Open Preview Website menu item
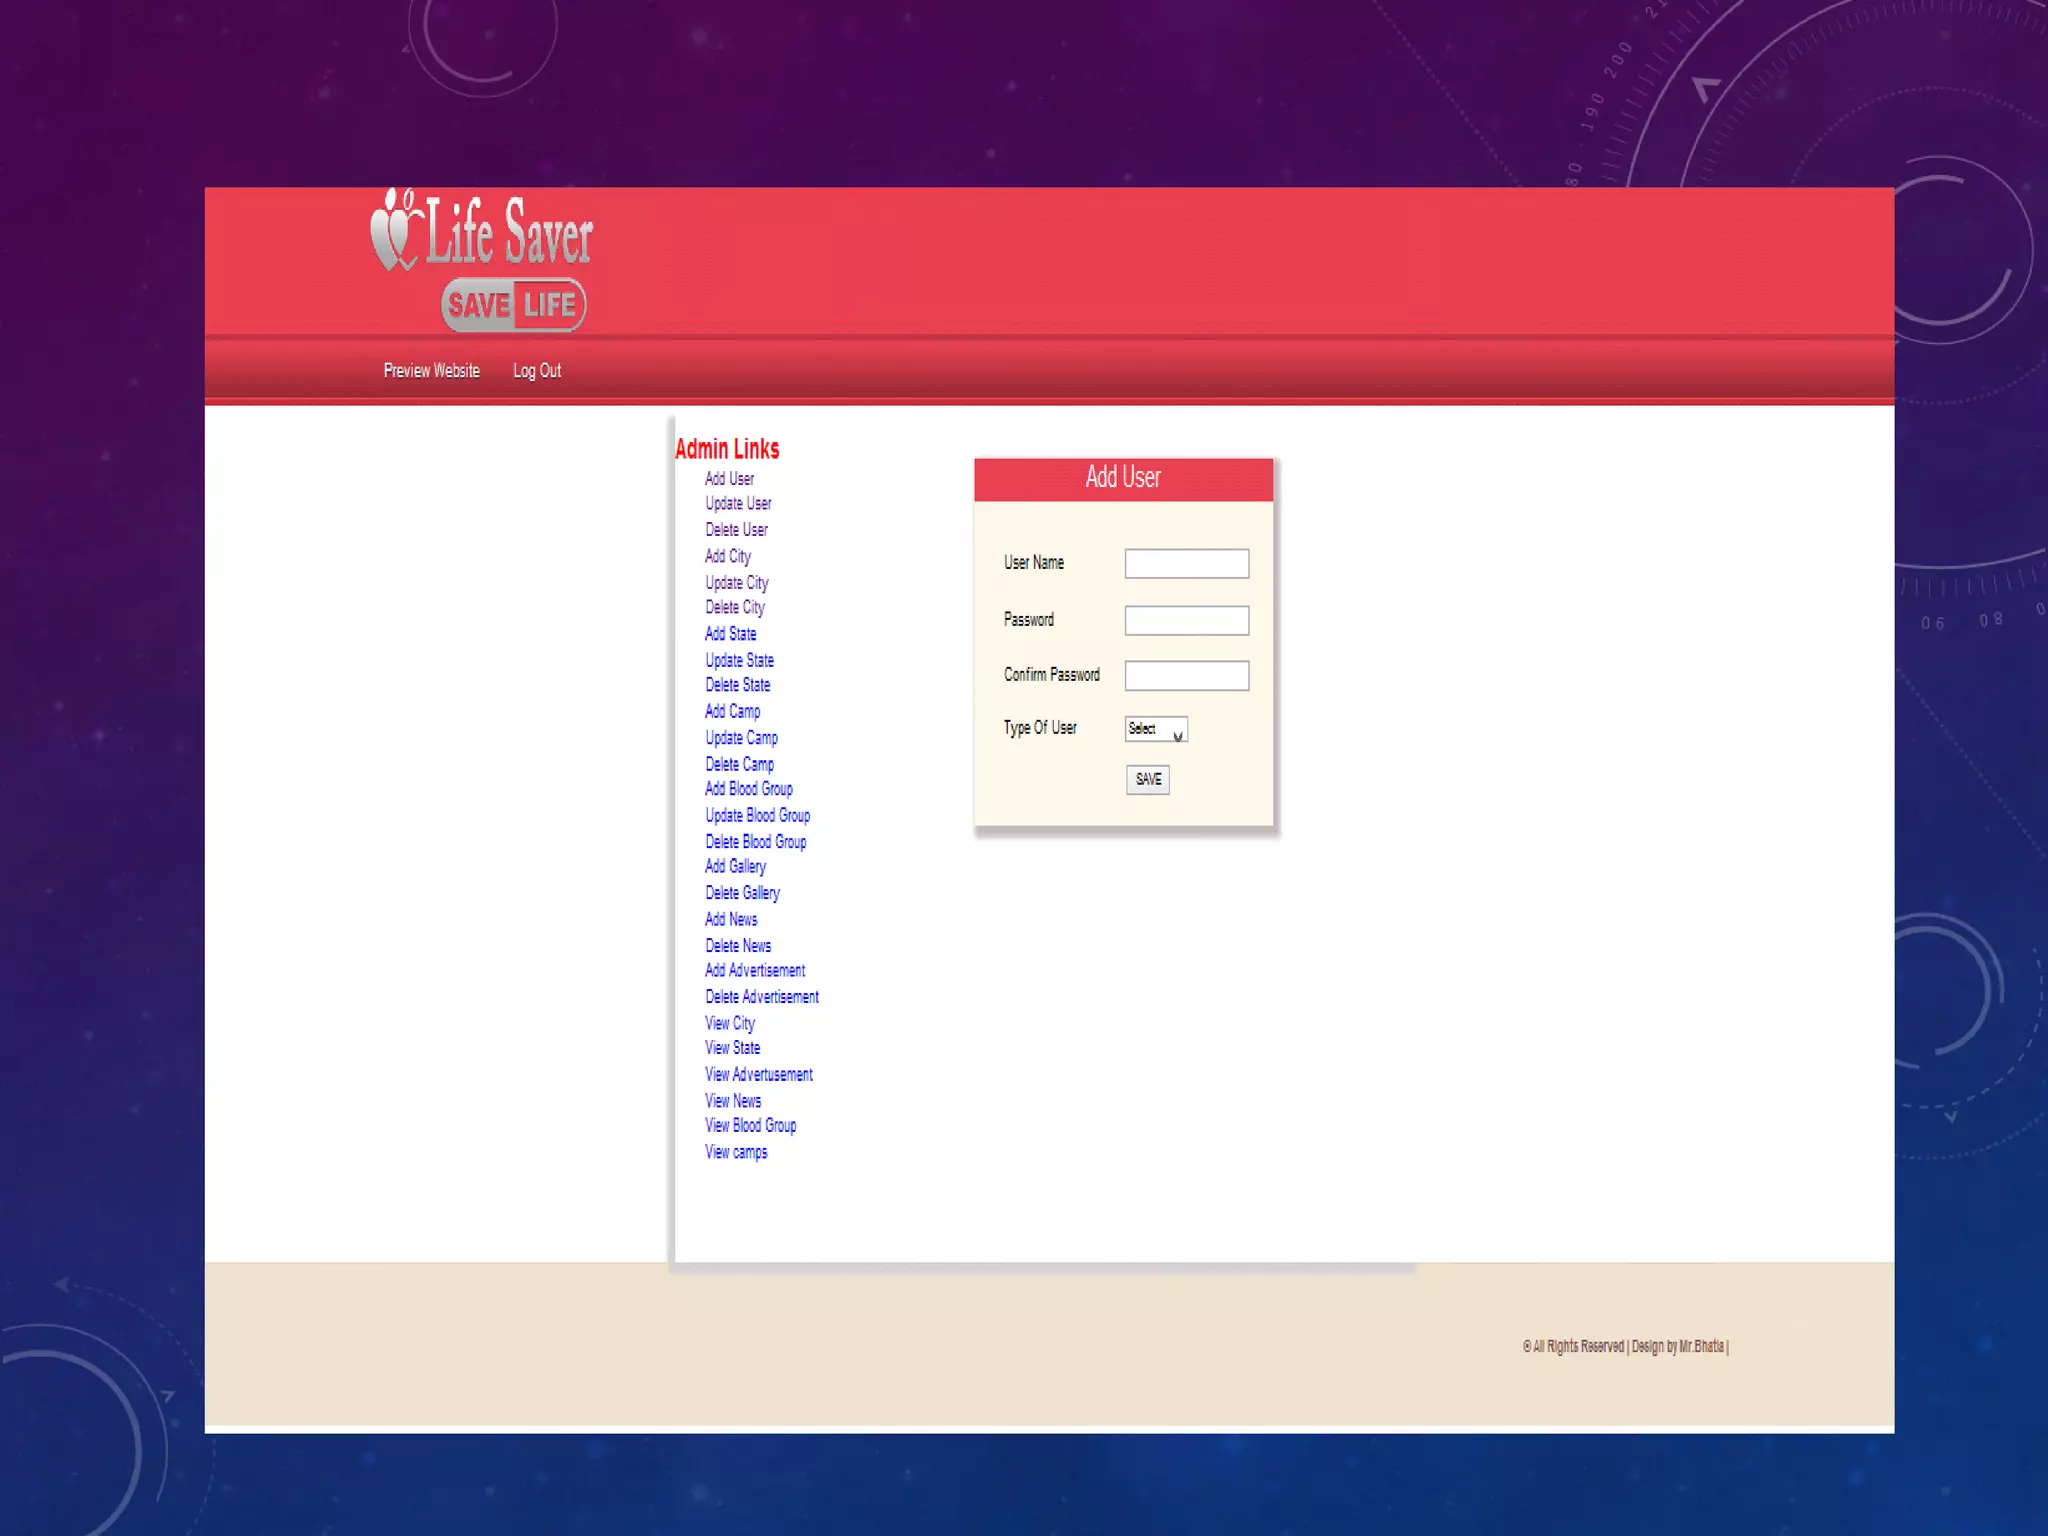2048x1536 pixels. (431, 371)
